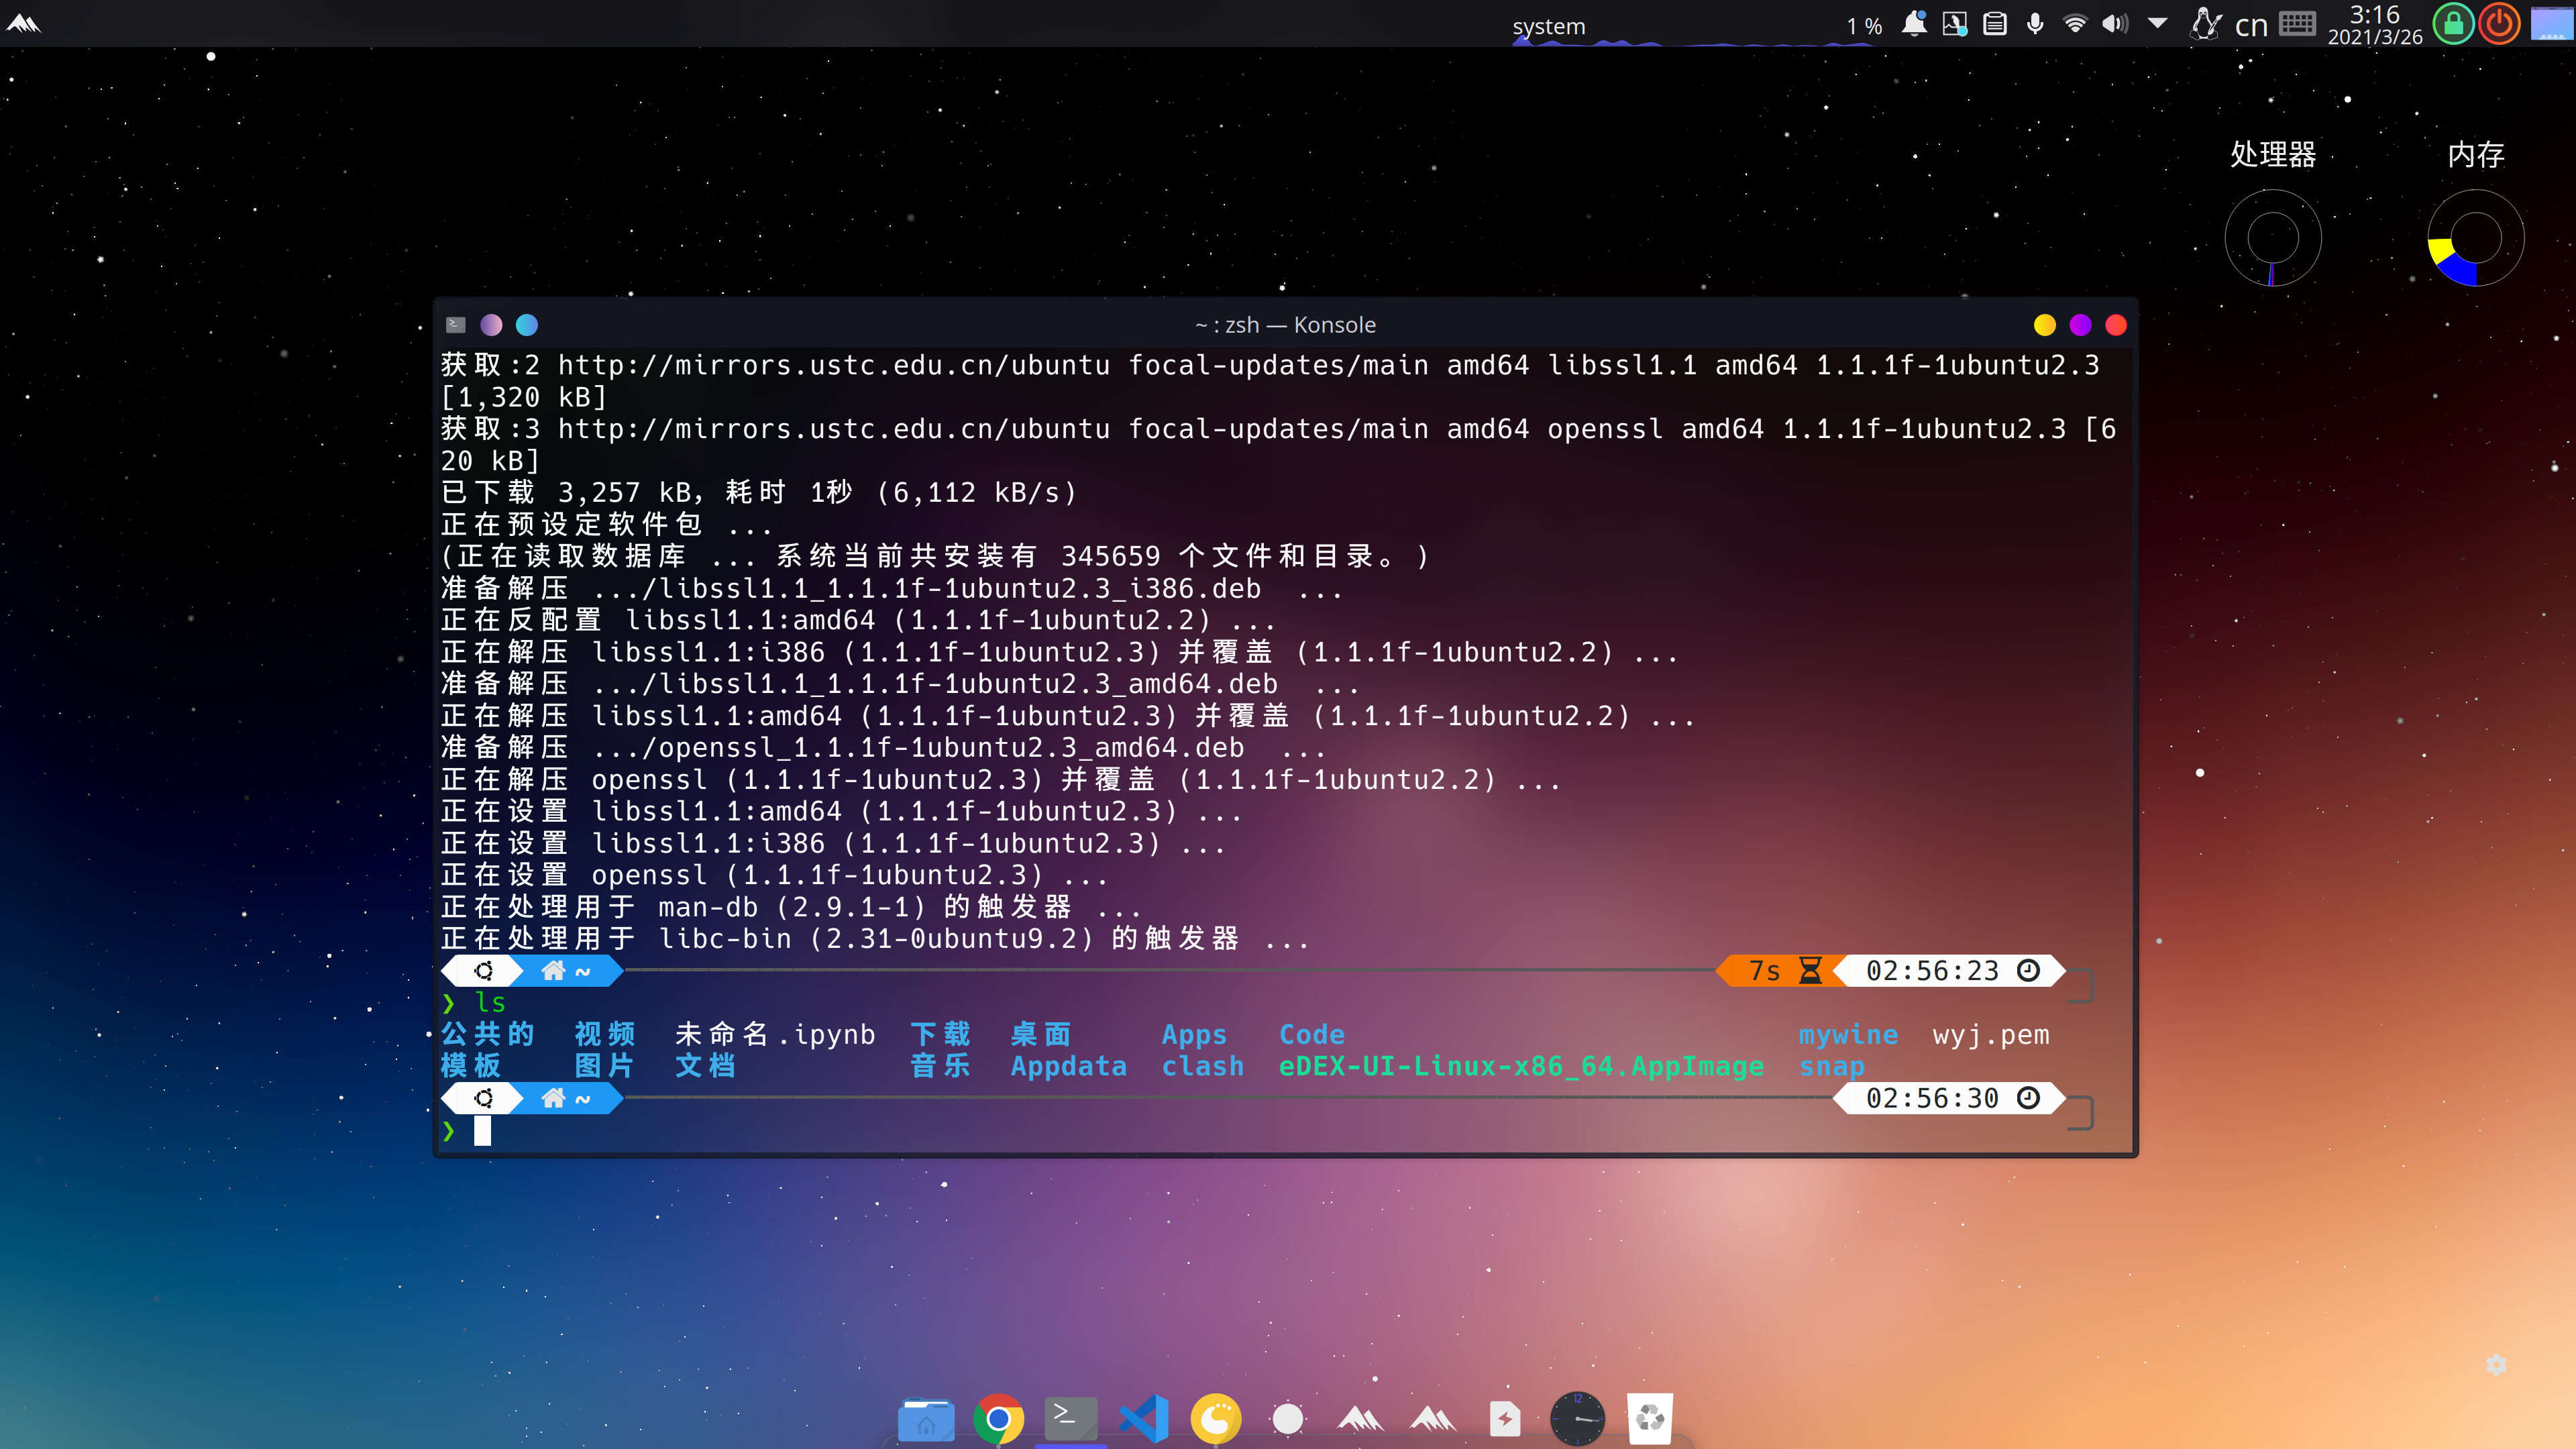
Task: Click the Tux penguin input method icon
Action: click(2205, 23)
